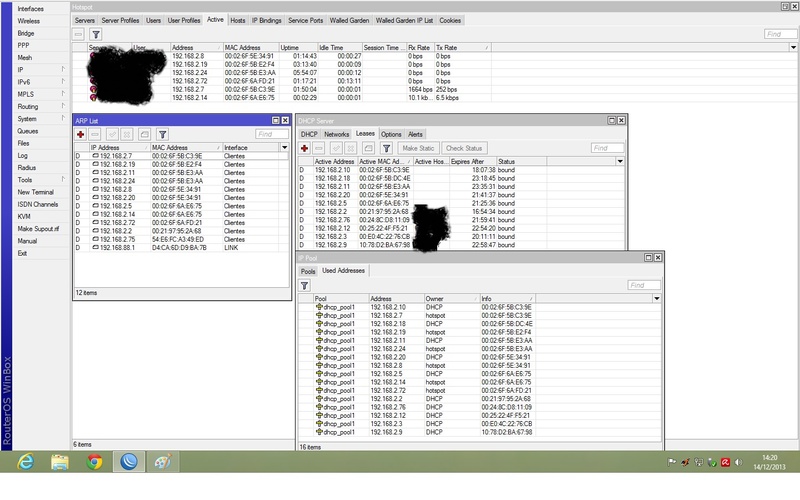Image resolution: width=800 pixels, height=500 pixels.
Task: Open Queues from the sidebar menu
Action: [28, 131]
